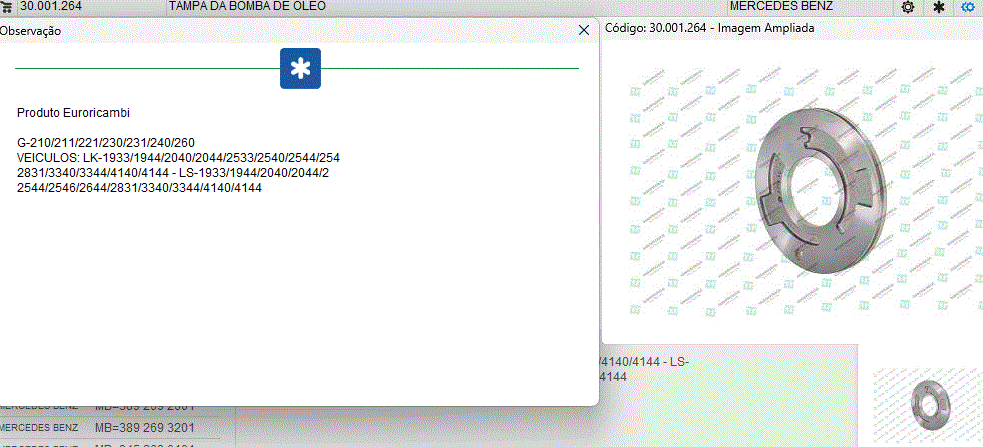This screenshot has width=983, height=447.
Task: Click the 'Código: 30.001.264 - Imagem Ampliada' title
Action: click(710, 28)
